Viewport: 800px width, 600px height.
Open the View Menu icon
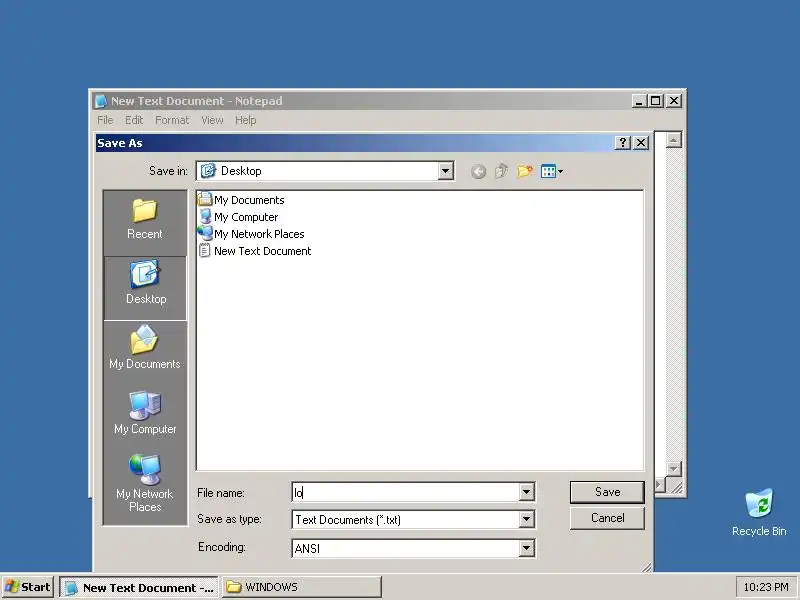click(x=548, y=171)
